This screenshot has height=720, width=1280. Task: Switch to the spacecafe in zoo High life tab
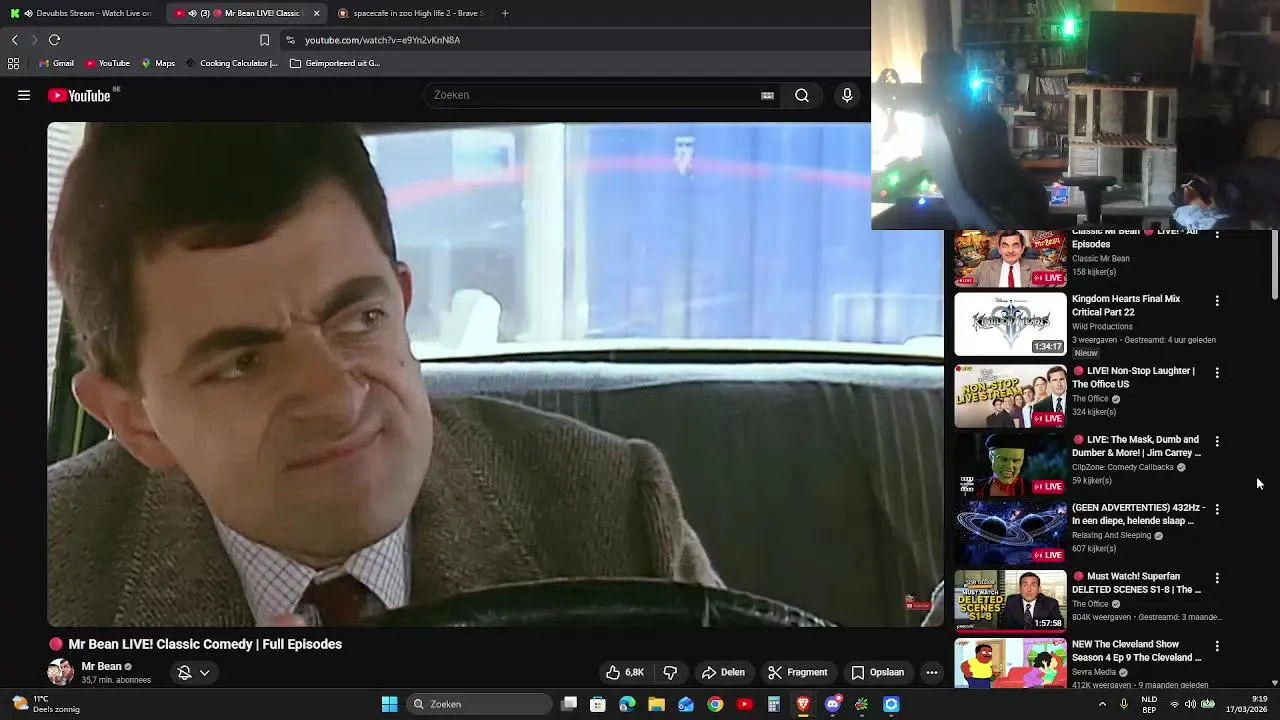coord(410,13)
